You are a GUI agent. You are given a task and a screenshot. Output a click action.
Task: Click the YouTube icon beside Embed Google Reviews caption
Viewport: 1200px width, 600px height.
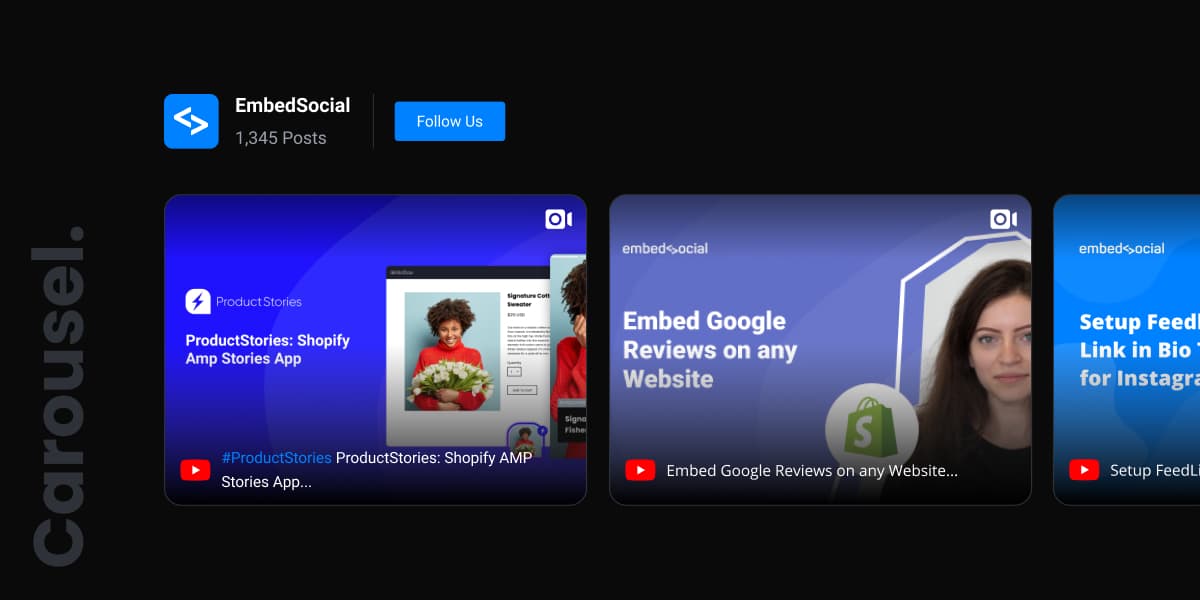[x=640, y=469]
